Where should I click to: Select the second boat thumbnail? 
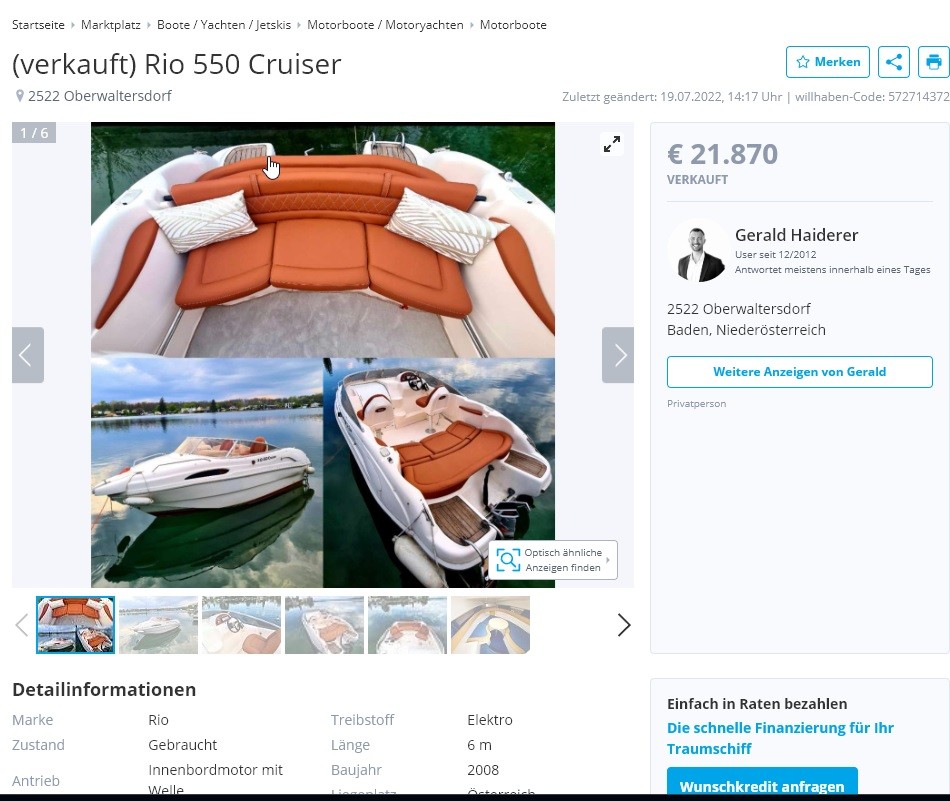(x=159, y=625)
